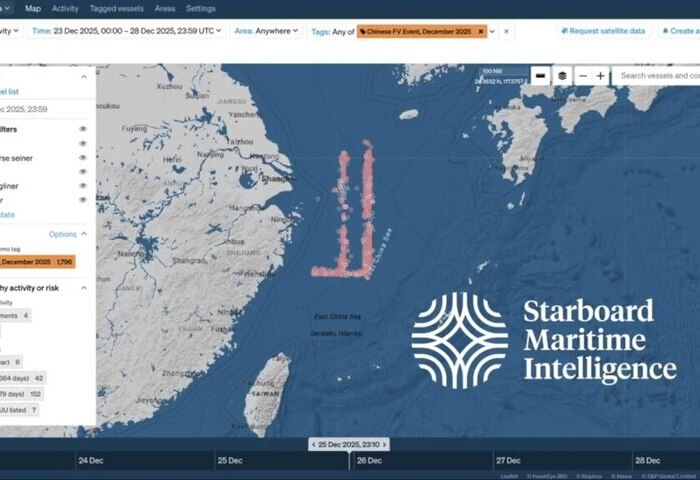Click the Search vessels input field

click(657, 76)
